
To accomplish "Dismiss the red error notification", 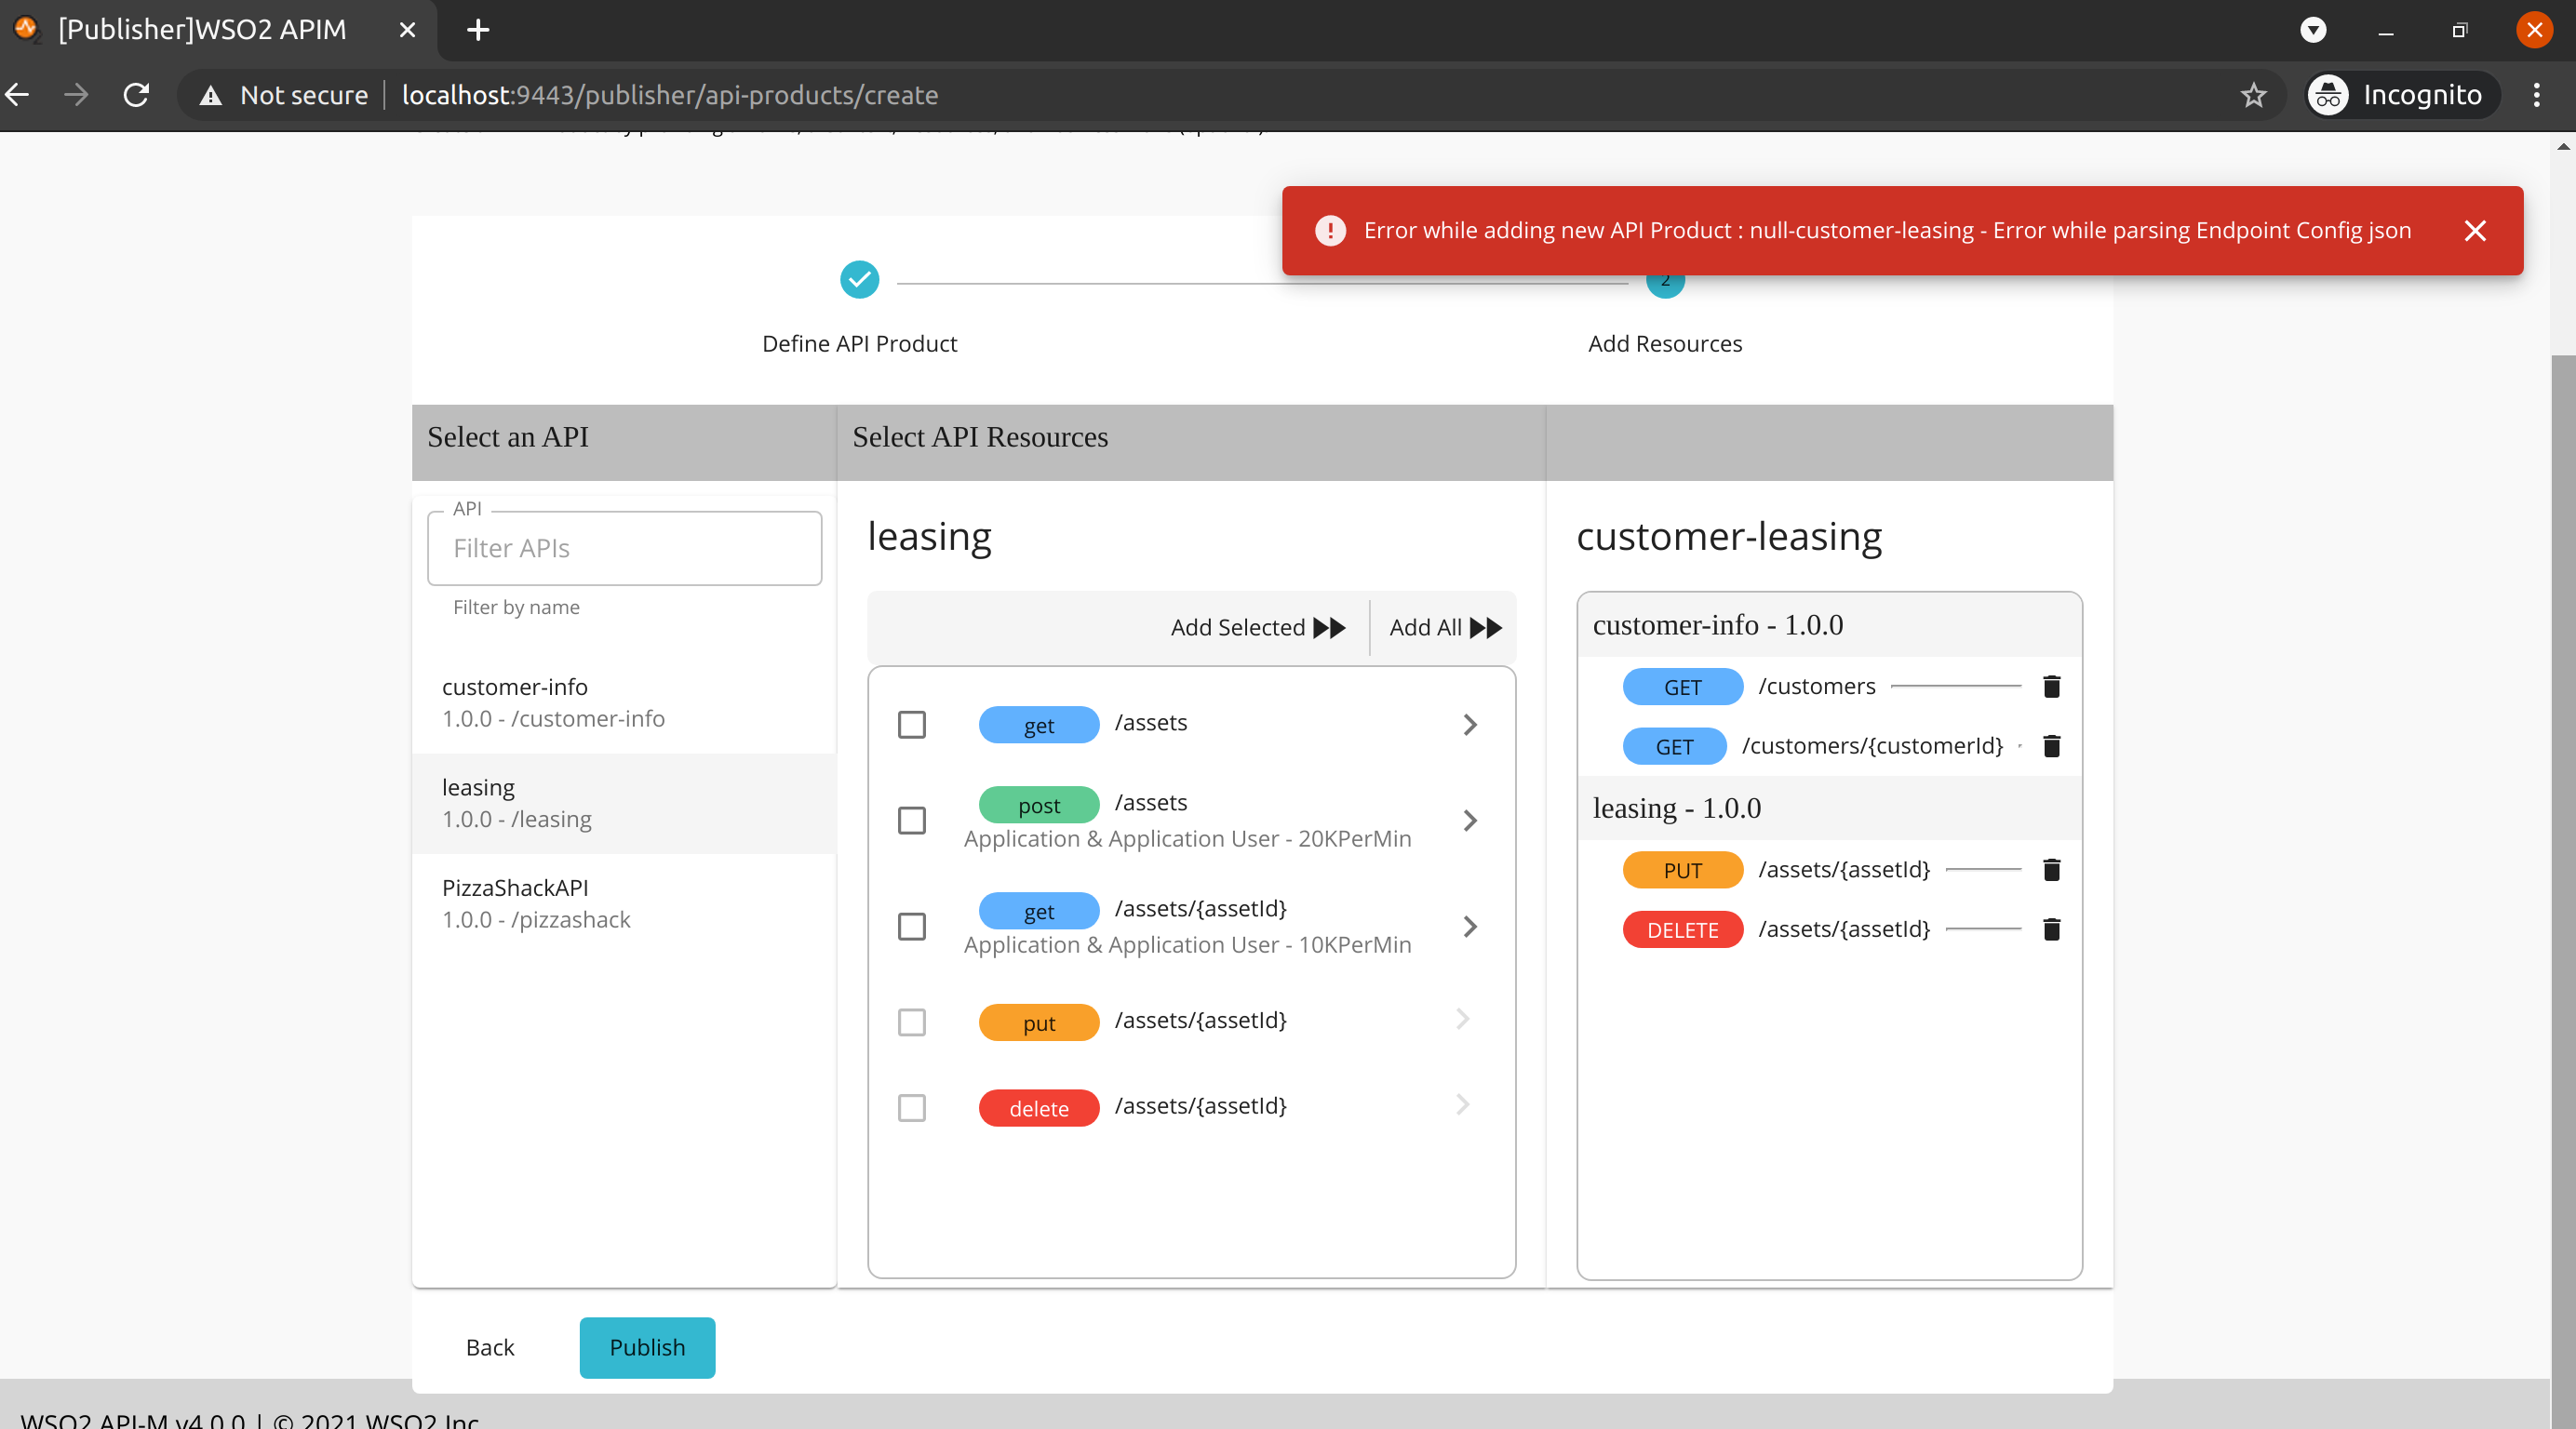I will click(x=2475, y=231).
